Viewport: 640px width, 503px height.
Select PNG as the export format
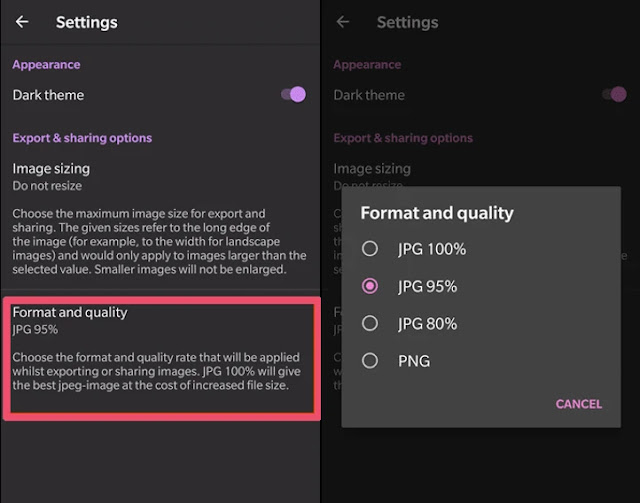[370, 360]
